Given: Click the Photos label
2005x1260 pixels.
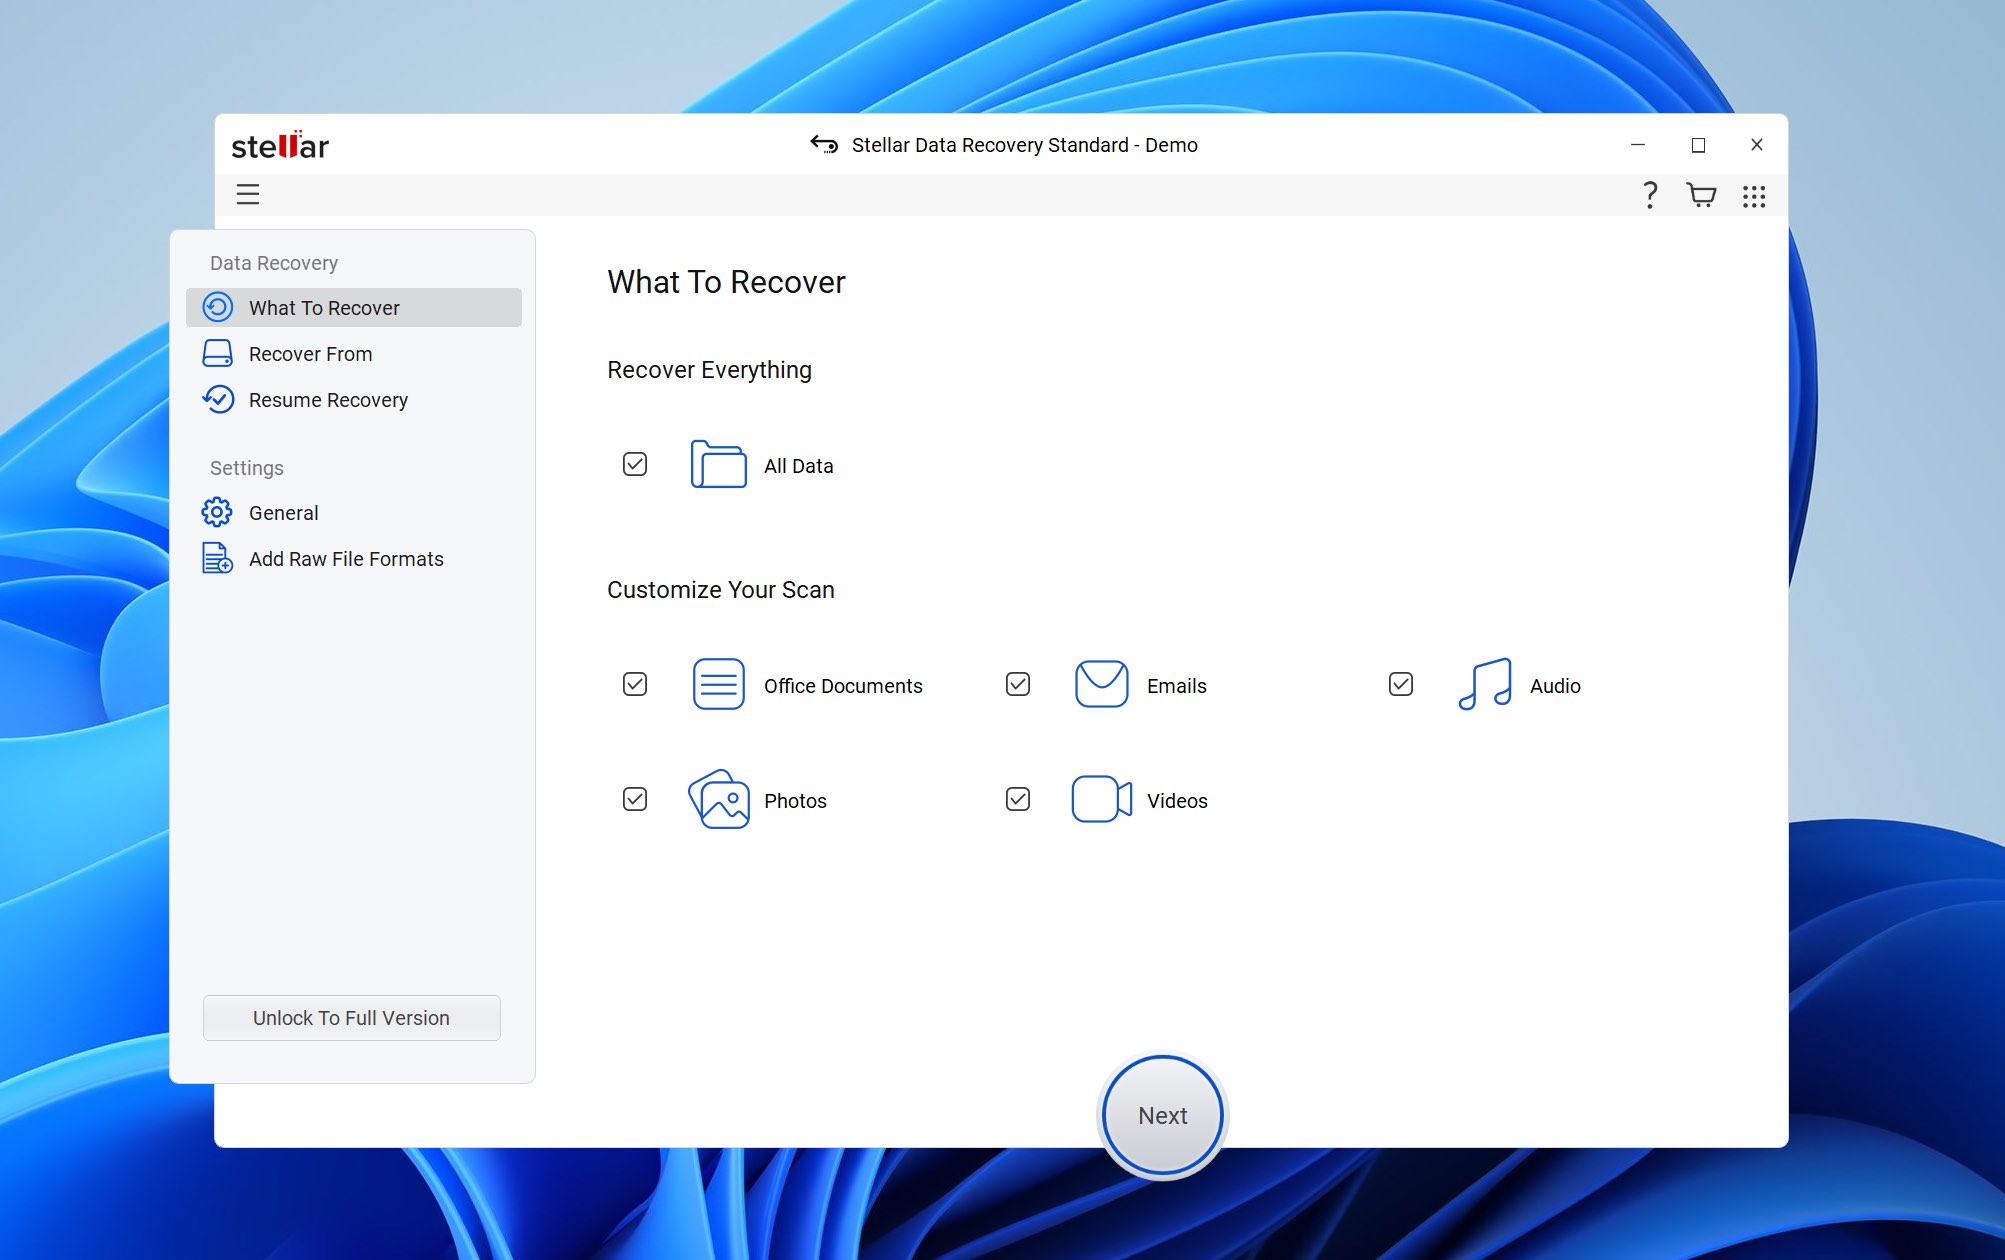Looking at the screenshot, I should (795, 801).
